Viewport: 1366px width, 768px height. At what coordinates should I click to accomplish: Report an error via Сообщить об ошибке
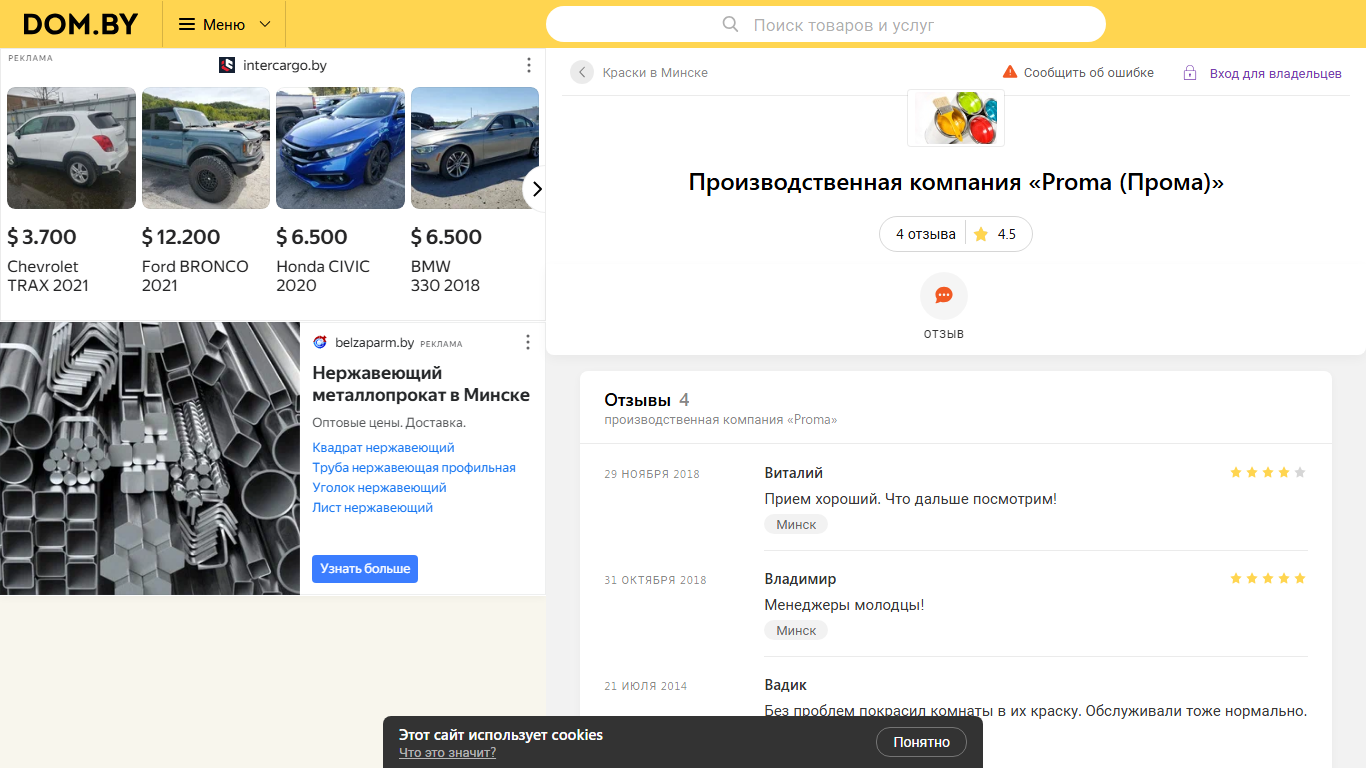pos(1088,73)
